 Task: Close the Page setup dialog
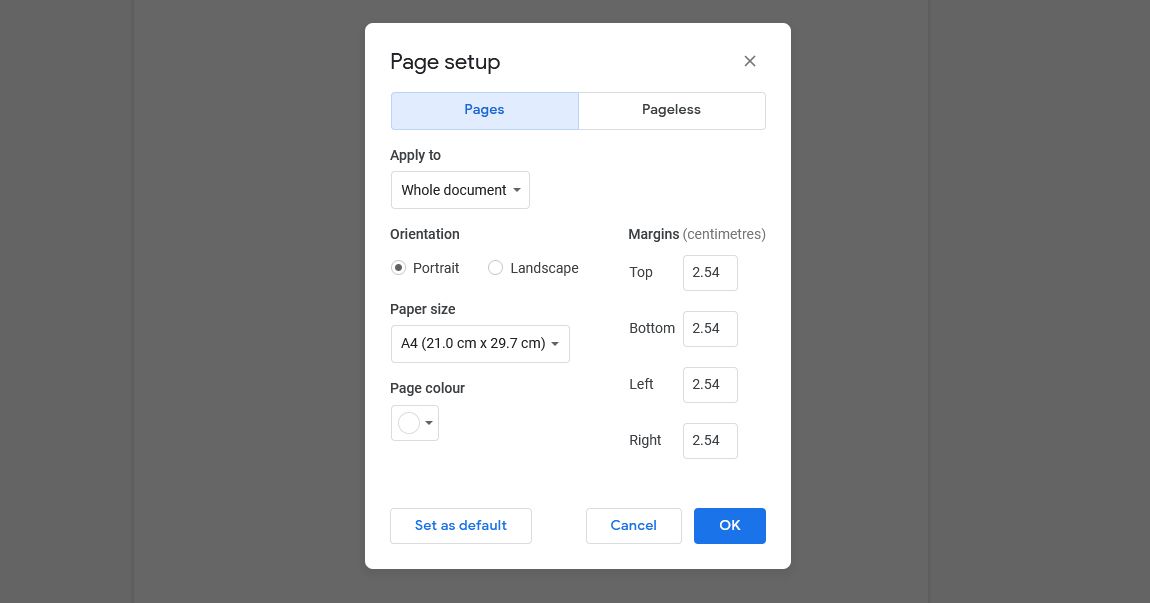pyautogui.click(x=749, y=61)
